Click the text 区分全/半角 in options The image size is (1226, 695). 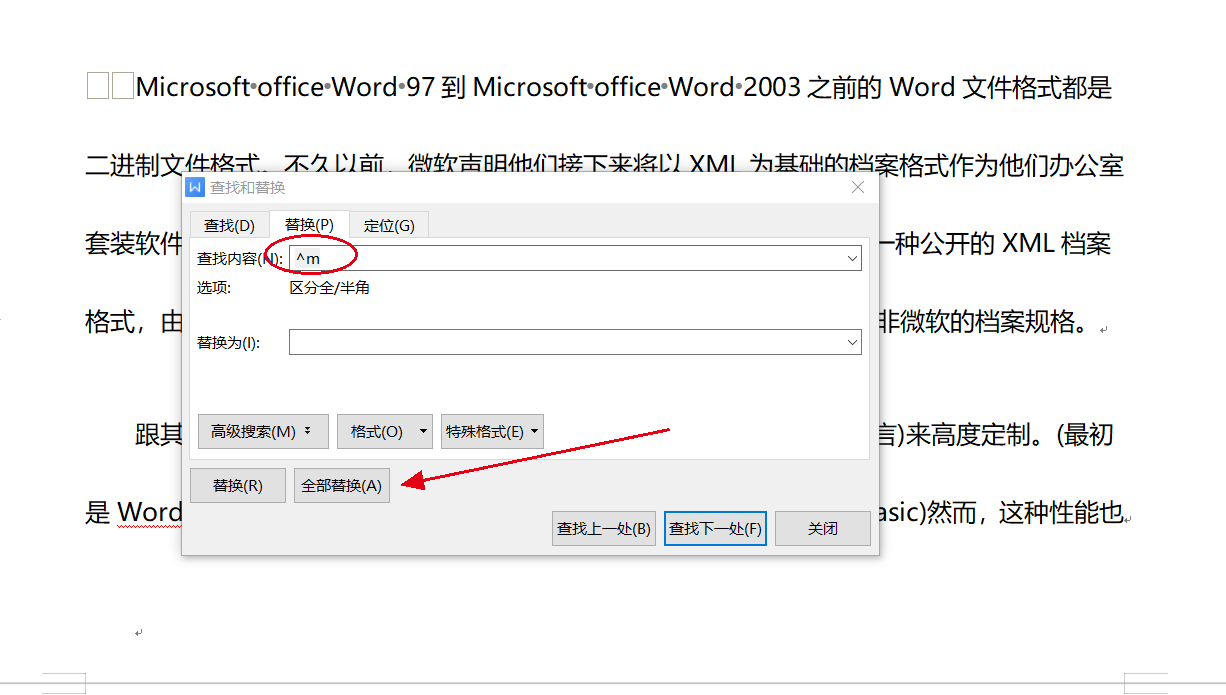point(330,288)
